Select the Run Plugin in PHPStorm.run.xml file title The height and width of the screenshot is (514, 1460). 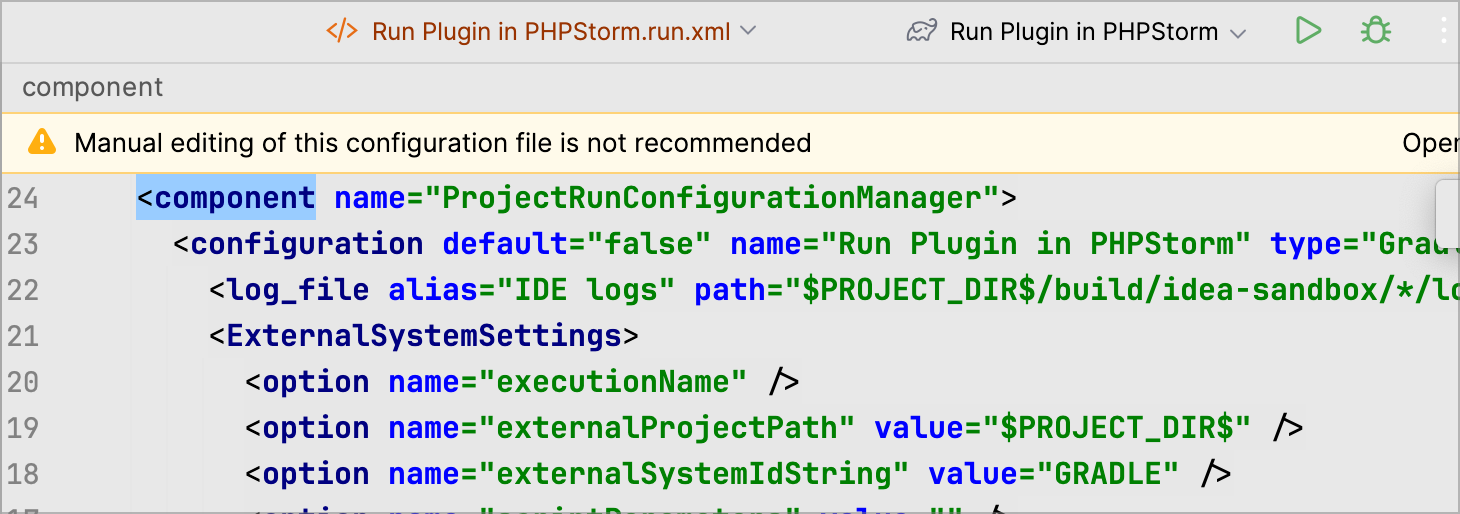coord(552,31)
